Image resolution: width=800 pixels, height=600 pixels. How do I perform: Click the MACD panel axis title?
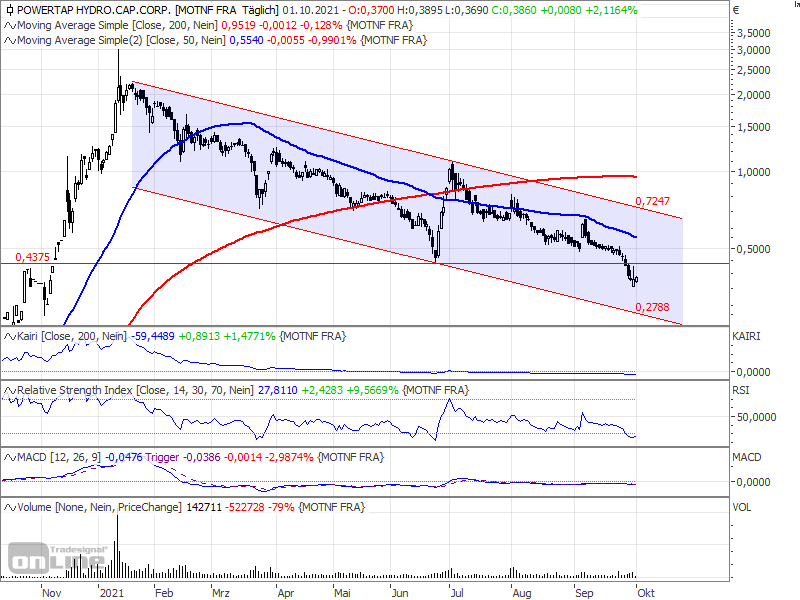pyautogui.click(x=746, y=457)
